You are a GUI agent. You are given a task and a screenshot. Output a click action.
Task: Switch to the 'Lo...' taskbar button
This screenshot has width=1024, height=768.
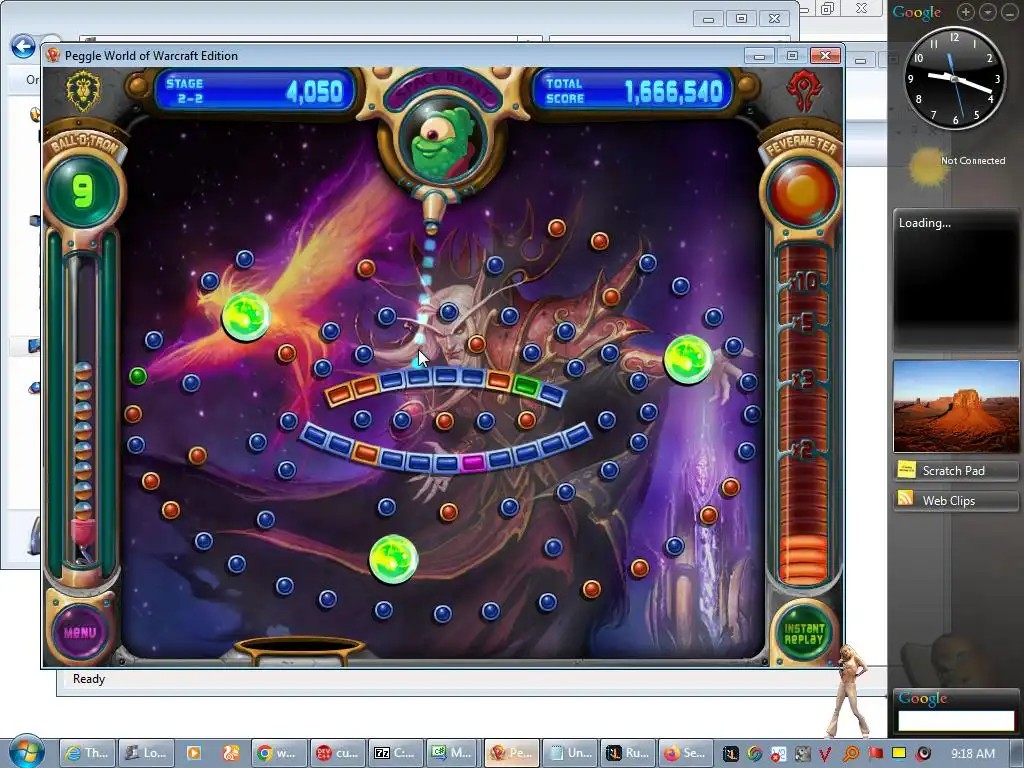coord(146,753)
